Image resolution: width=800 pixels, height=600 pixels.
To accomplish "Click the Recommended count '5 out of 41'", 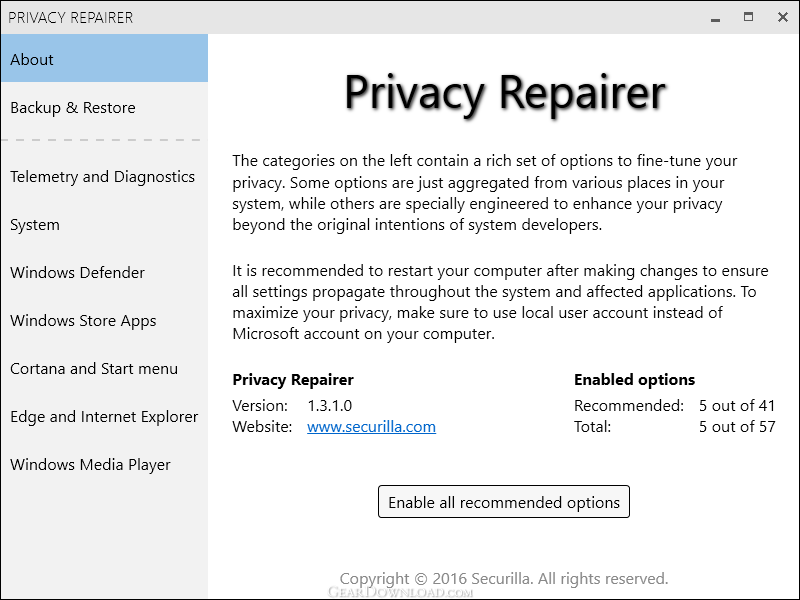I will point(737,406).
